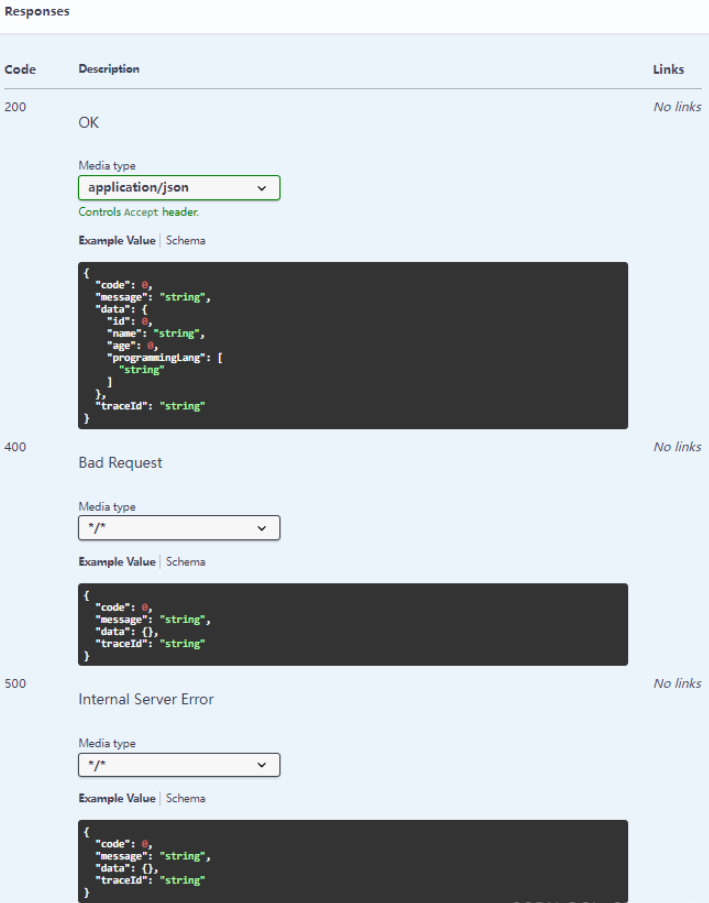Screen dimensions: 709x903
Task: Select Example Value tab under Internal Server Error
Action: click(117, 799)
